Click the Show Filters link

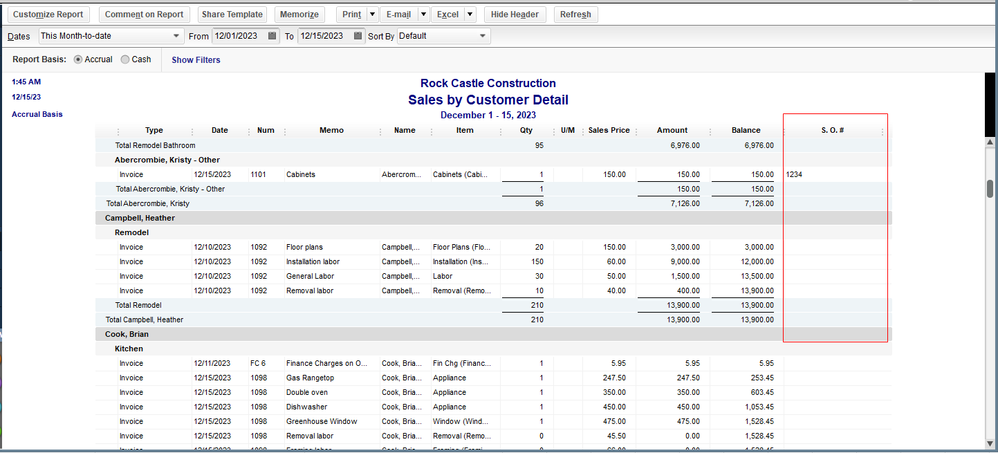(x=196, y=60)
